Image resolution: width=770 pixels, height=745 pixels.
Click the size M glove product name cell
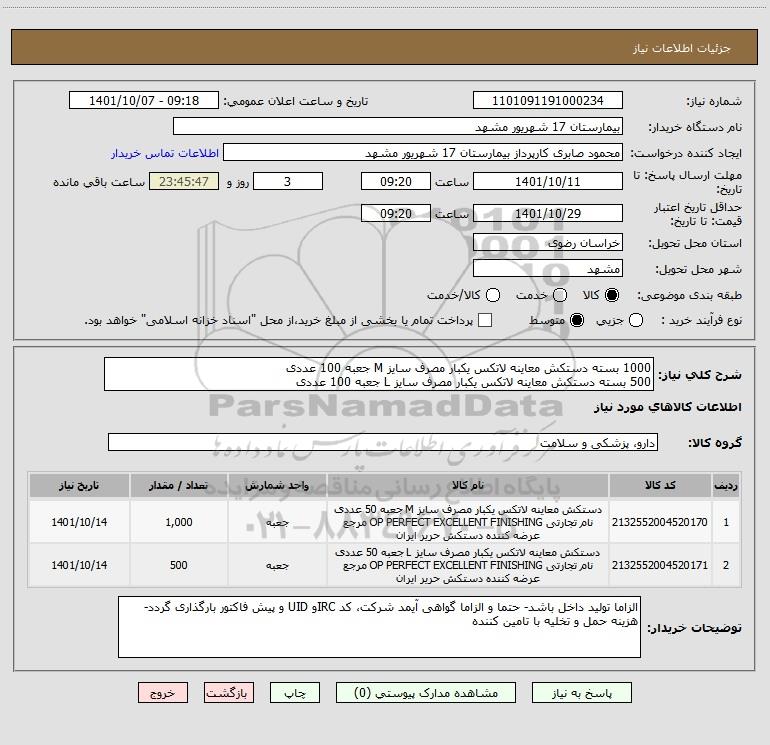click(x=468, y=522)
